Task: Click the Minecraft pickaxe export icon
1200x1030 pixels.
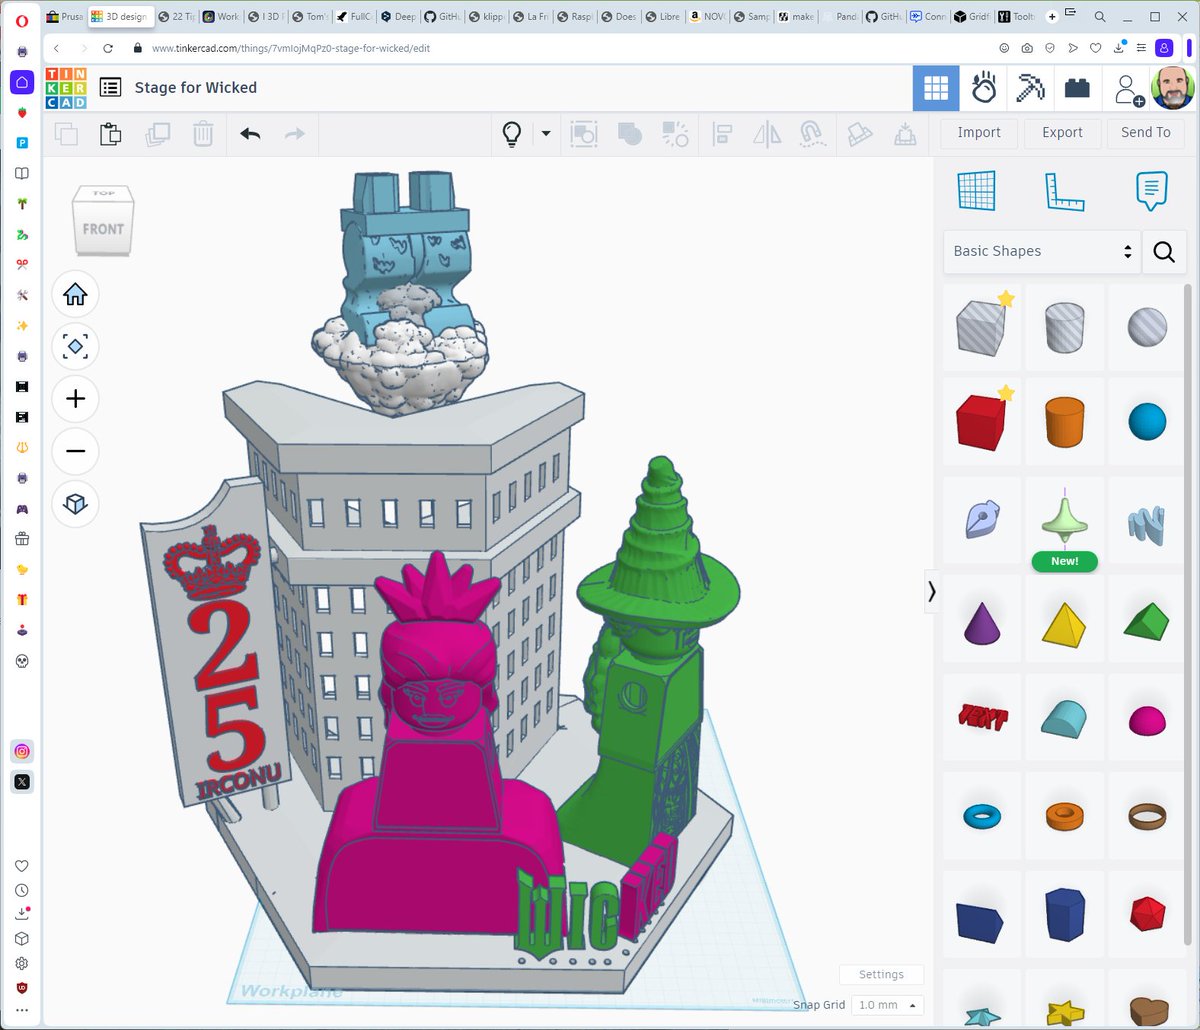Action: click(1029, 88)
